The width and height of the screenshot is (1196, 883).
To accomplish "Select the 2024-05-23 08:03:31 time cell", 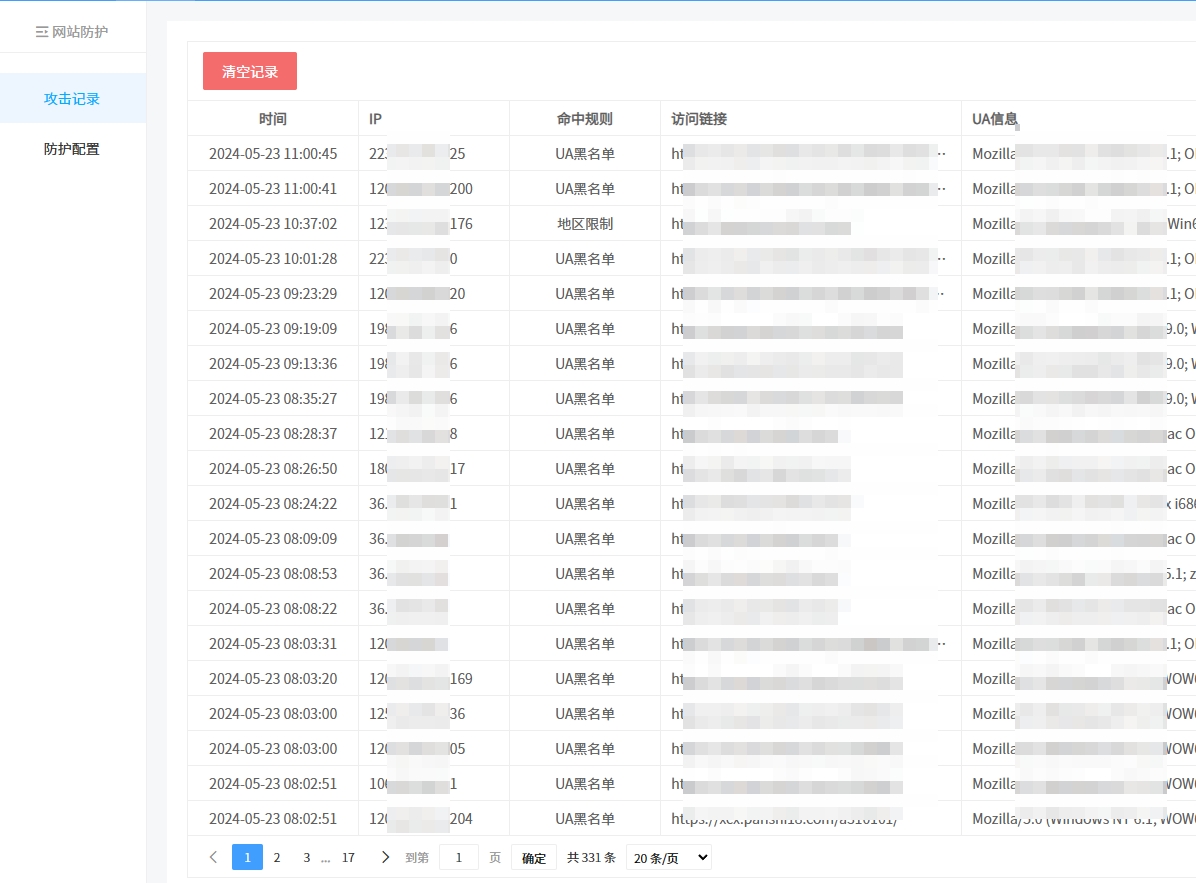I will (x=273, y=644).
